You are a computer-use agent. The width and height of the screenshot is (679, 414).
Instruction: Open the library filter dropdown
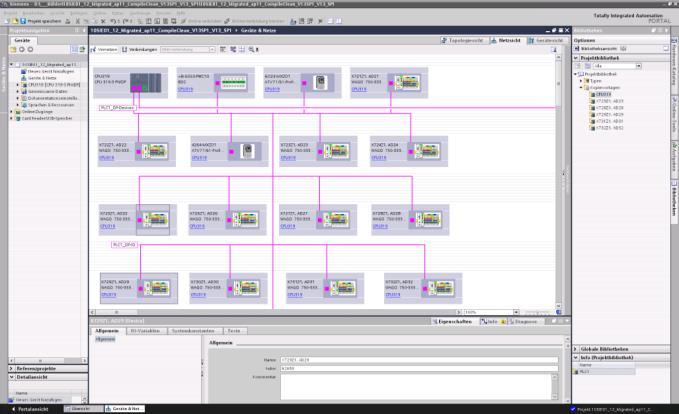tap(638, 66)
